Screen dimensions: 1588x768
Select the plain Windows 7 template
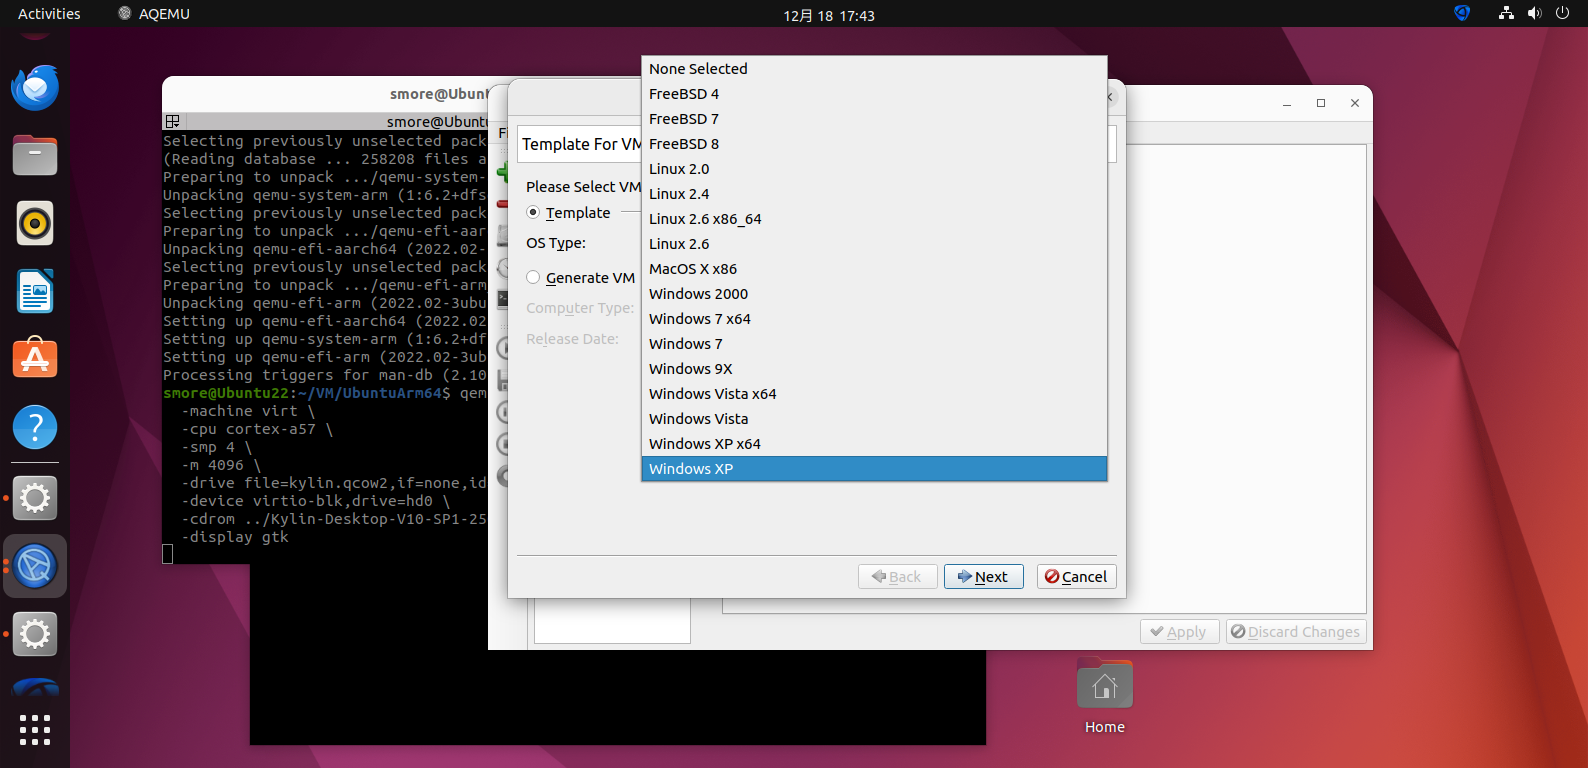pyautogui.click(x=874, y=344)
